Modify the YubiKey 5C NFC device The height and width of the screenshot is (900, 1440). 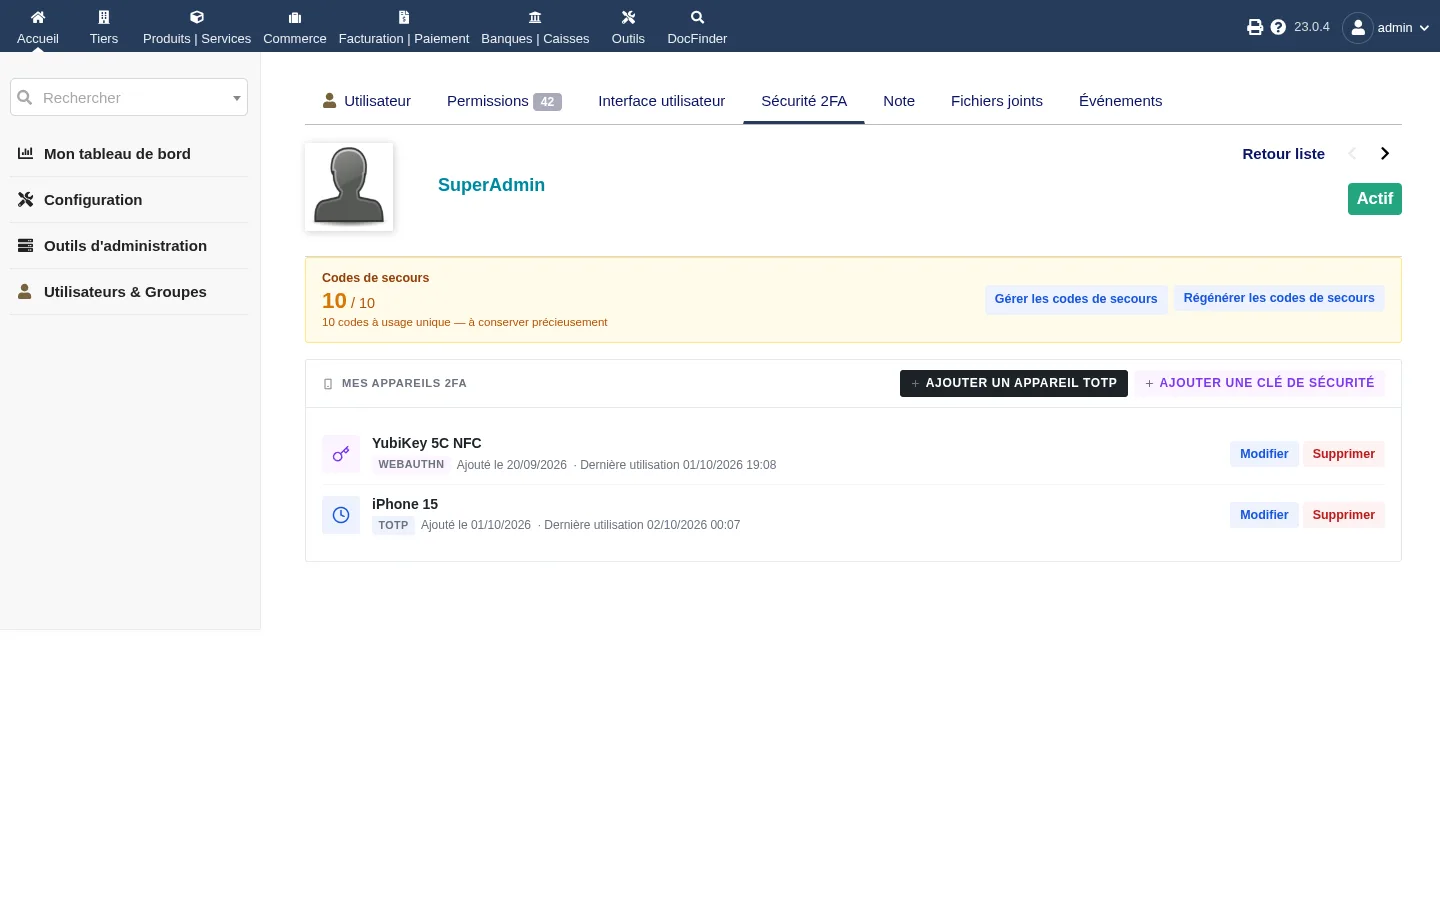coord(1264,454)
